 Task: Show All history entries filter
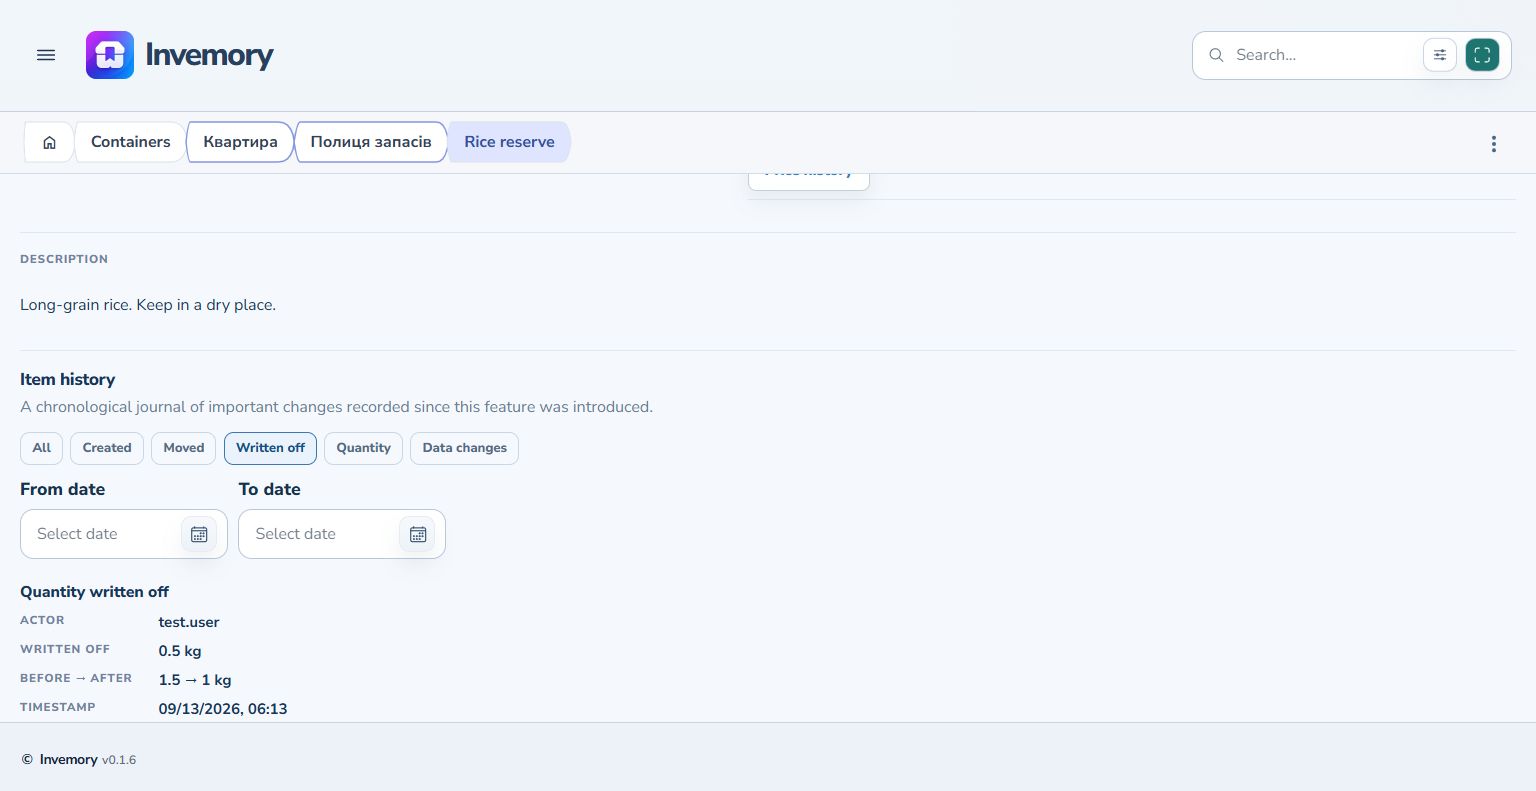coord(42,448)
